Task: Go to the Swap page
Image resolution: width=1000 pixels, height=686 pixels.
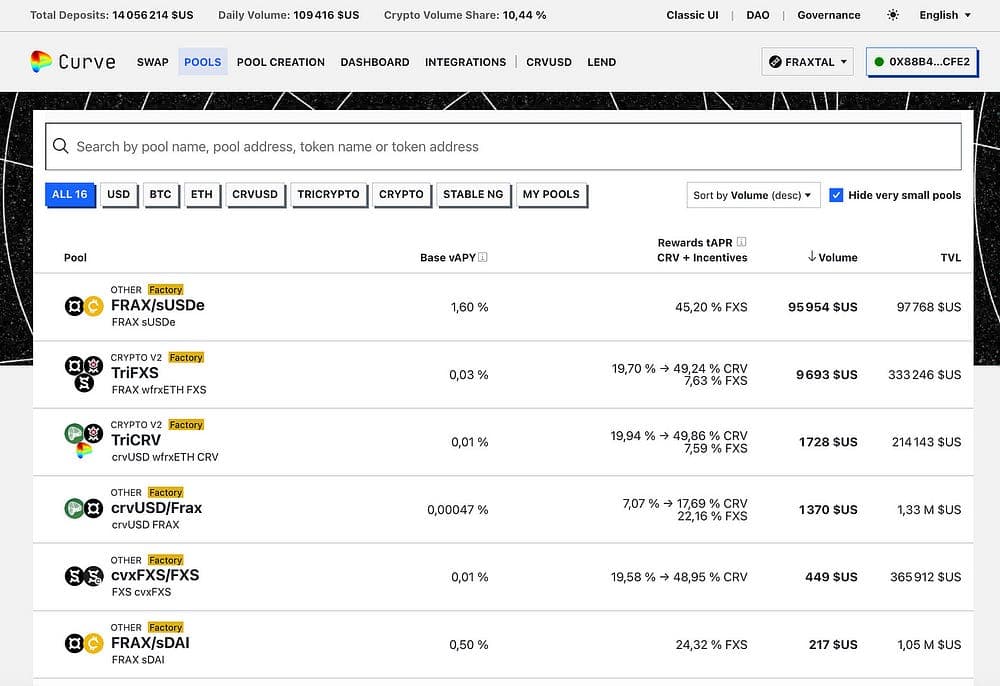Action: [152, 62]
